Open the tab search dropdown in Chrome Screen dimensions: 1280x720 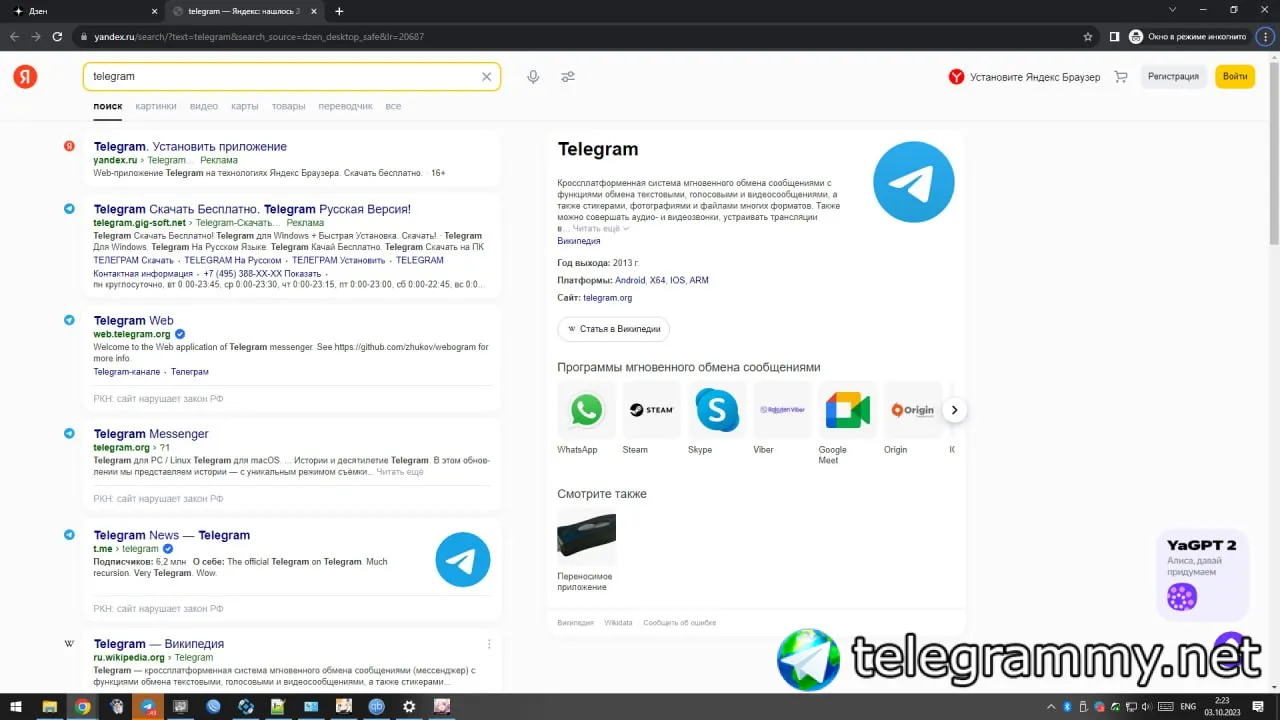1173,10
